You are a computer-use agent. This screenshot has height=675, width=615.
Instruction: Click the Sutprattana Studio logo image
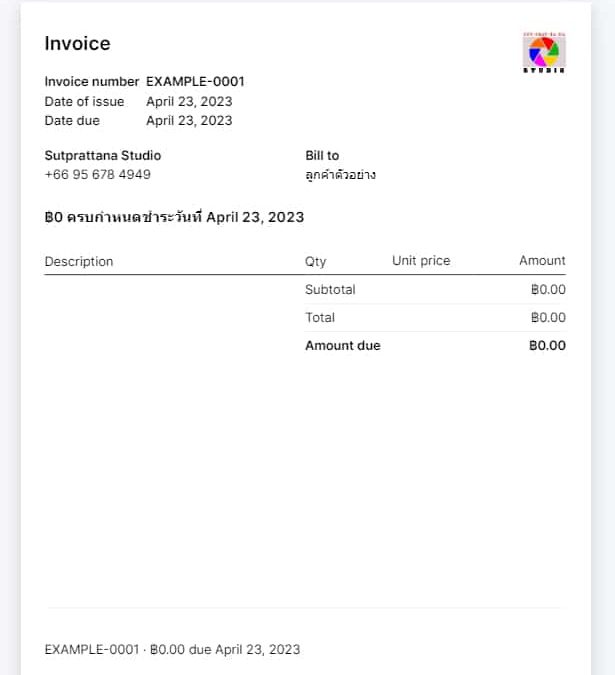pyautogui.click(x=544, y=53)
